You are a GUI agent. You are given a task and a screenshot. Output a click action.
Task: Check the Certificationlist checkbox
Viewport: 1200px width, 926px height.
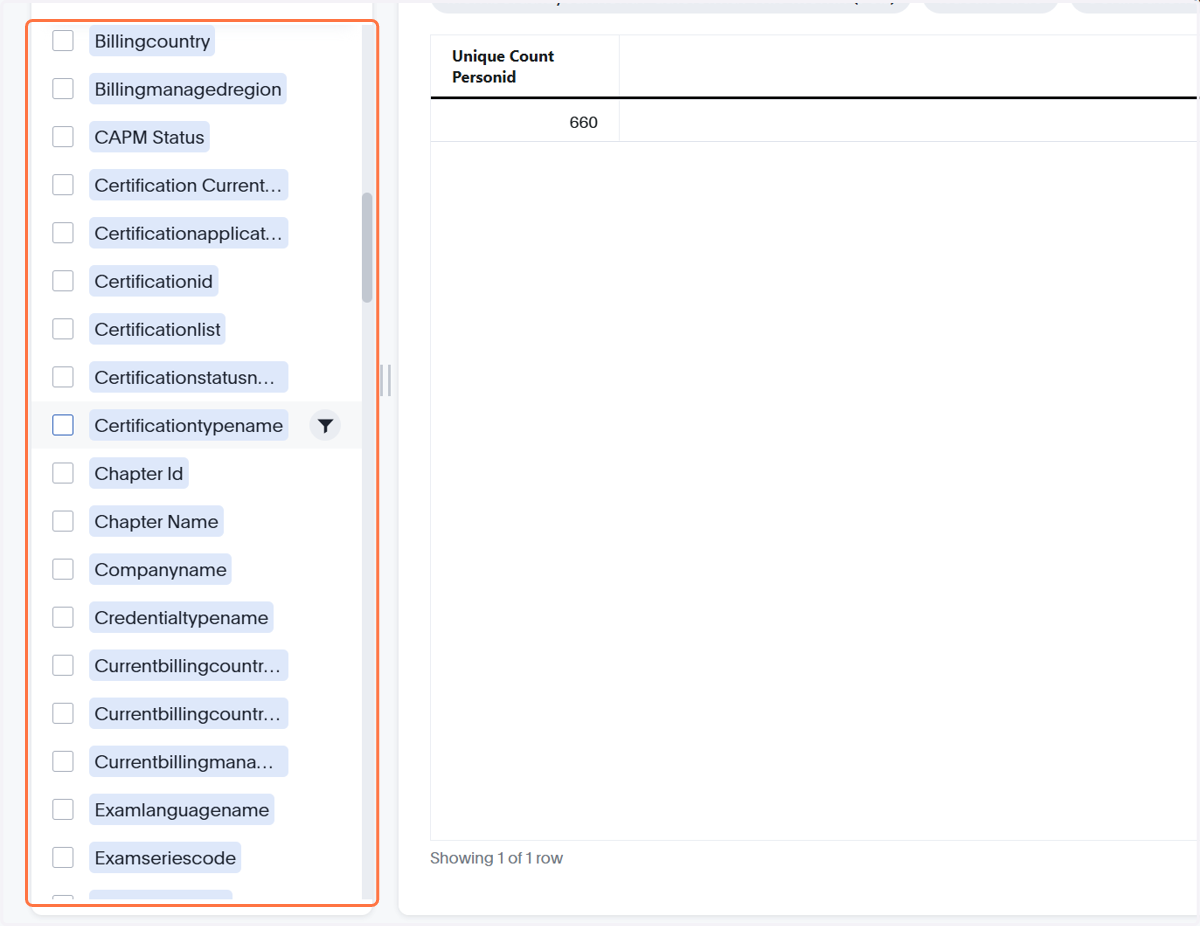(x=63, y=329)
